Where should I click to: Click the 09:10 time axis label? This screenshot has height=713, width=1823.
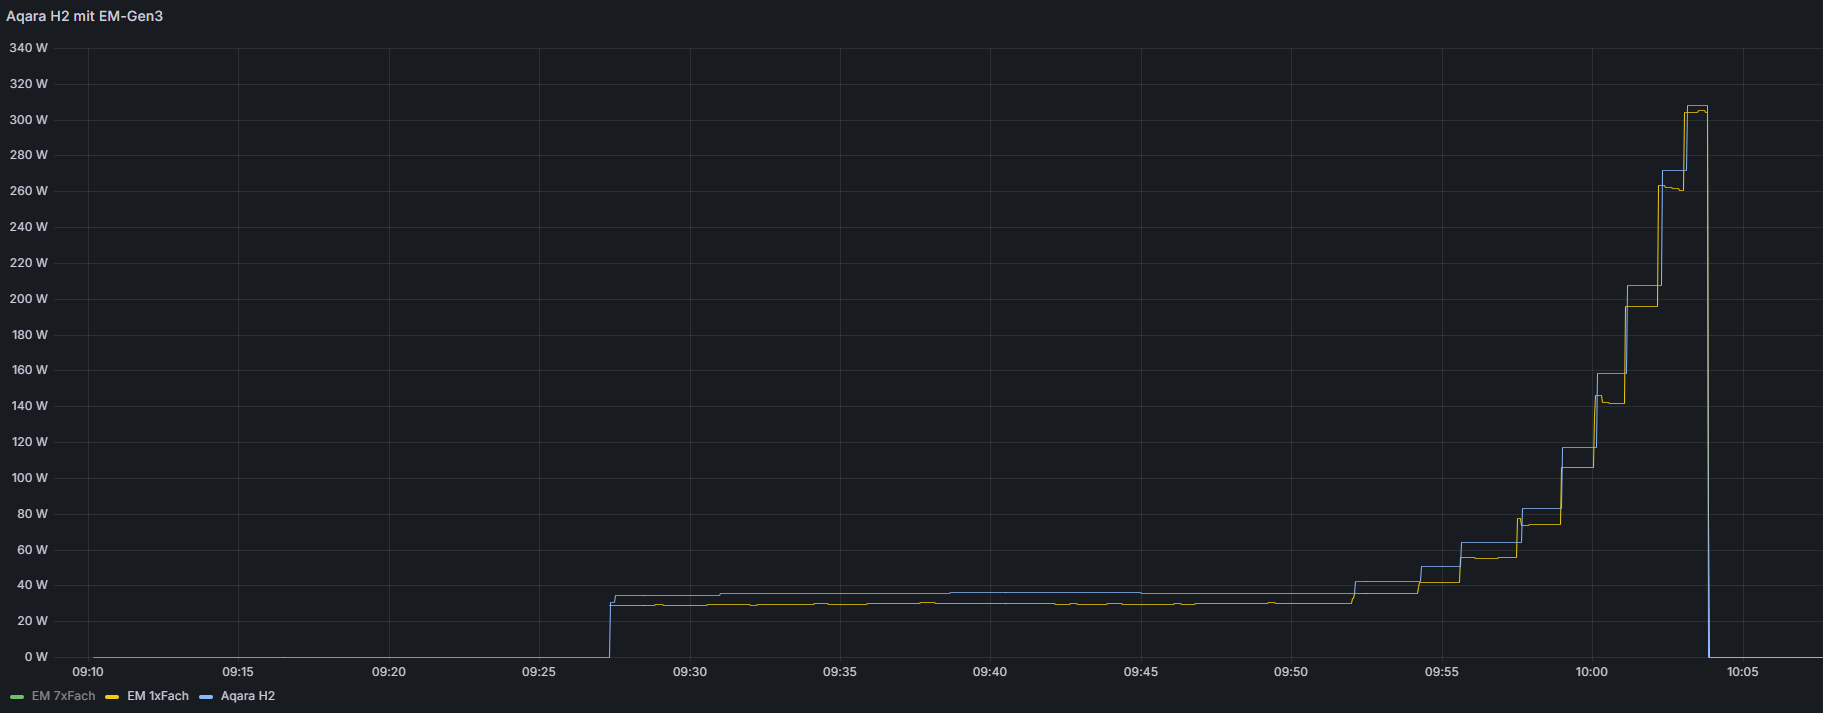(x=88, y=672)
